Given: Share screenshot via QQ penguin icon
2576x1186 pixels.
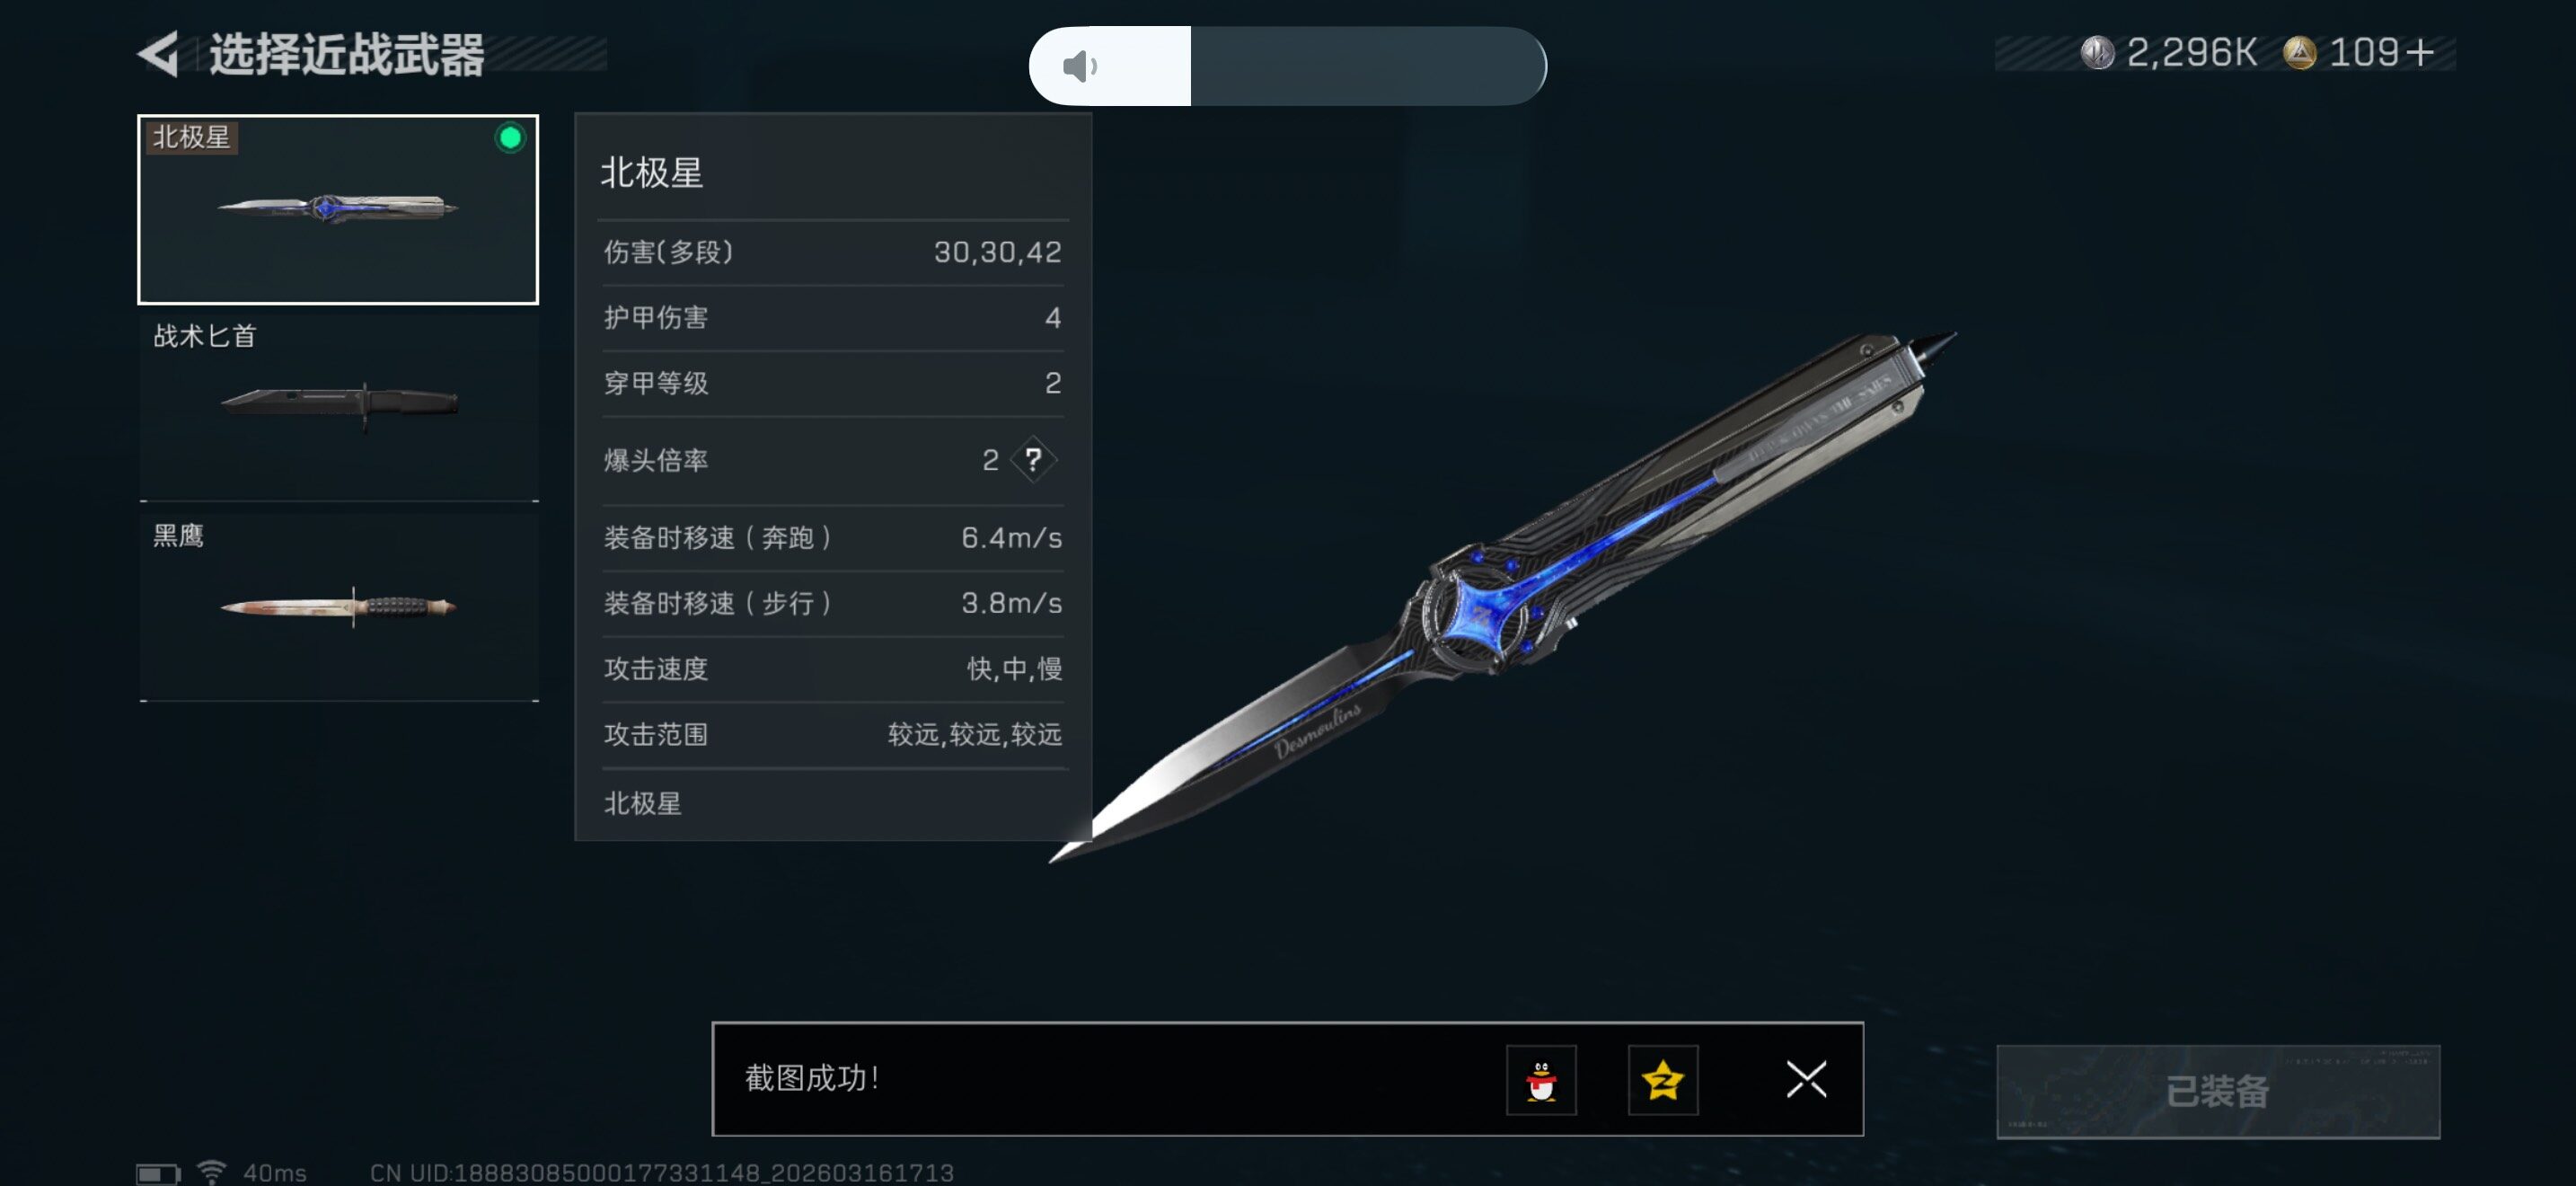Looking at the screenshot, I should pyautogui.click(x=1541, y=1080).
